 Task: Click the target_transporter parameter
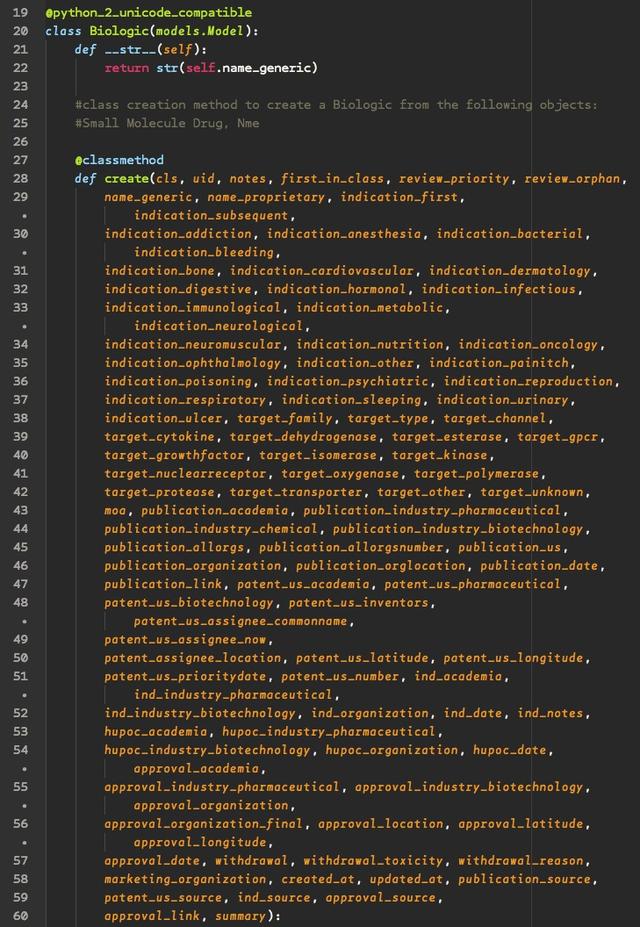pyautogui.click(x=296, y=492)
